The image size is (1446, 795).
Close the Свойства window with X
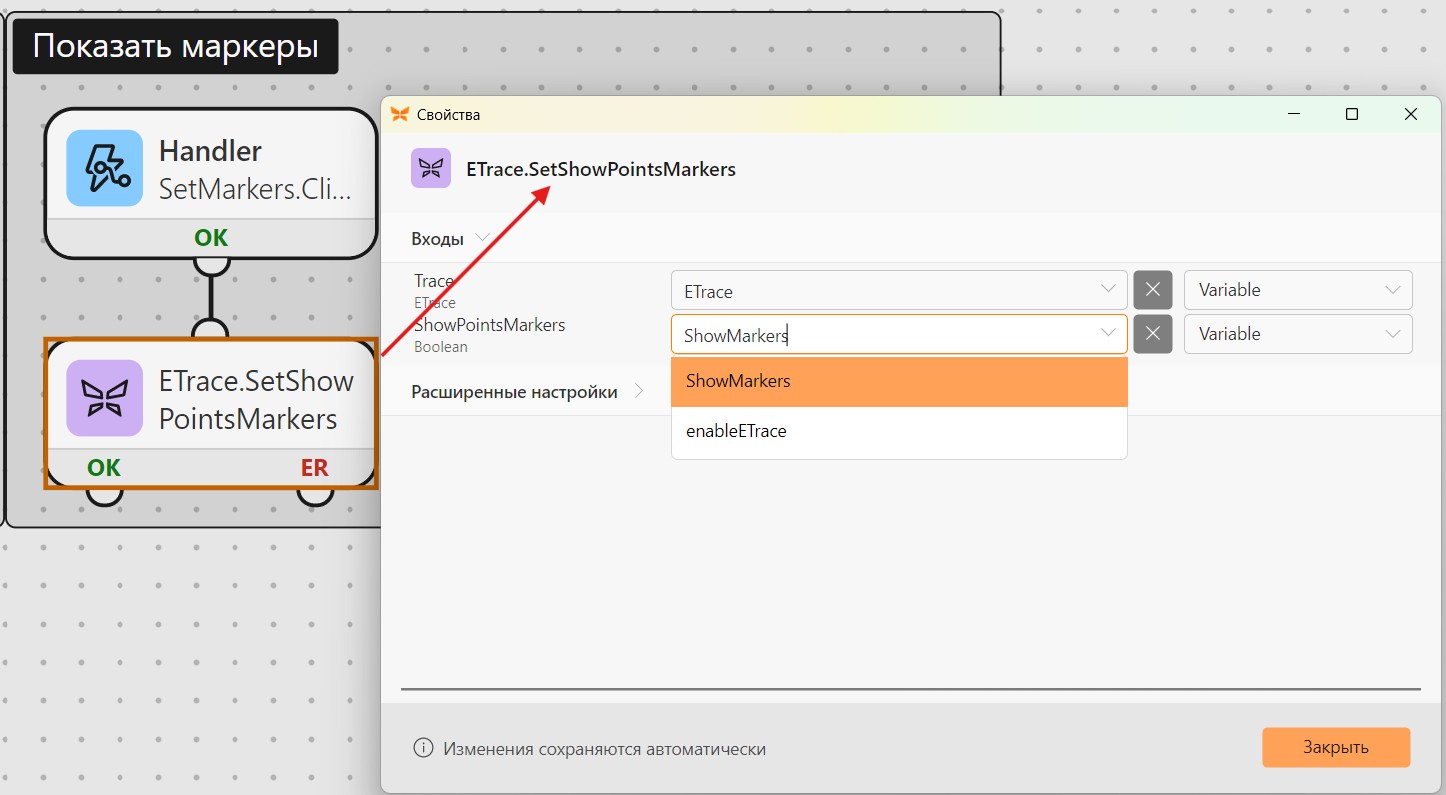tap(1411, 114)
